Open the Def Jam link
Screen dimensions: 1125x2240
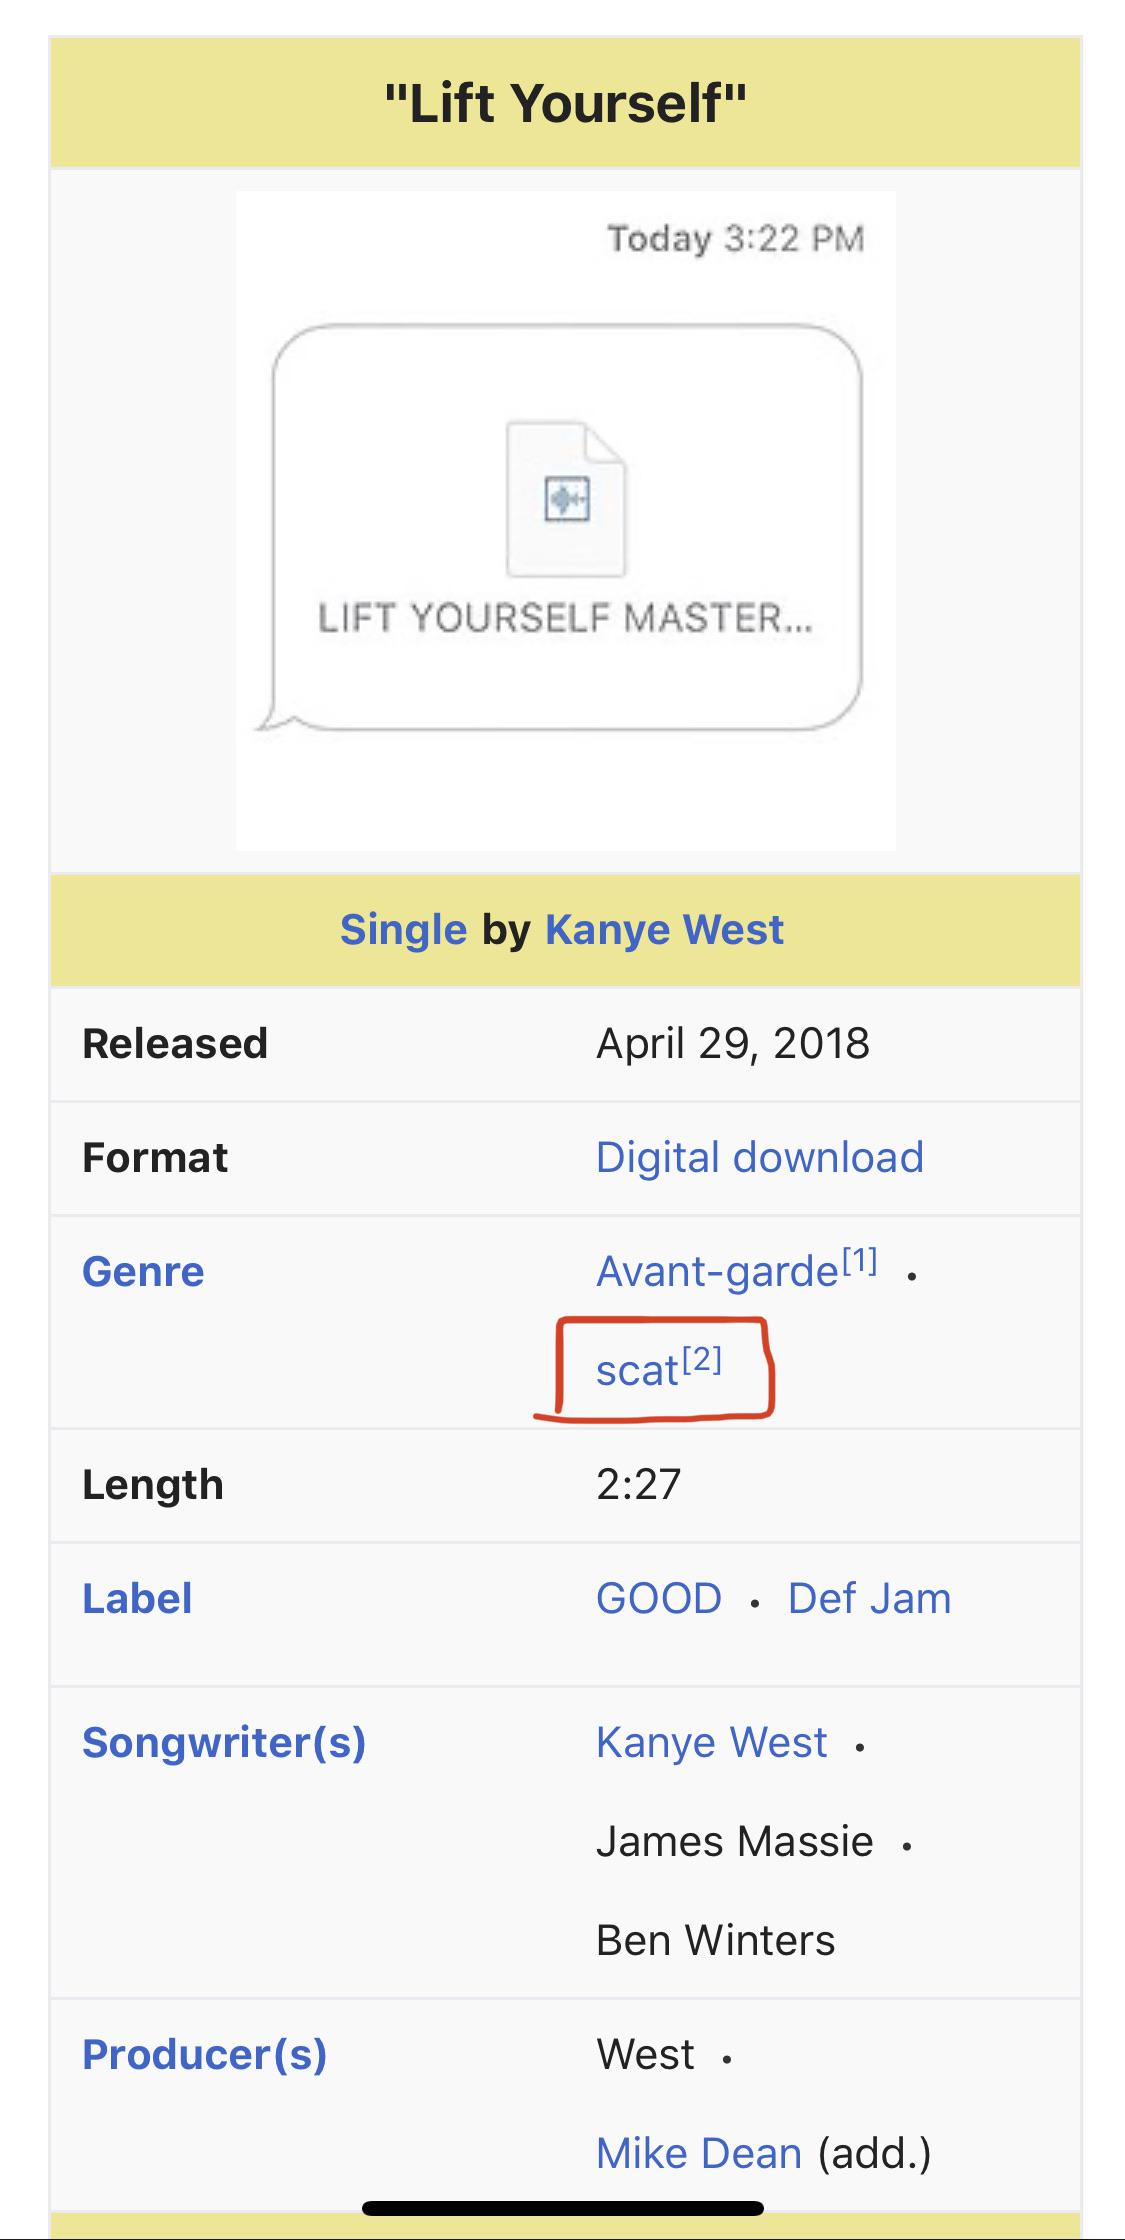869,1599
